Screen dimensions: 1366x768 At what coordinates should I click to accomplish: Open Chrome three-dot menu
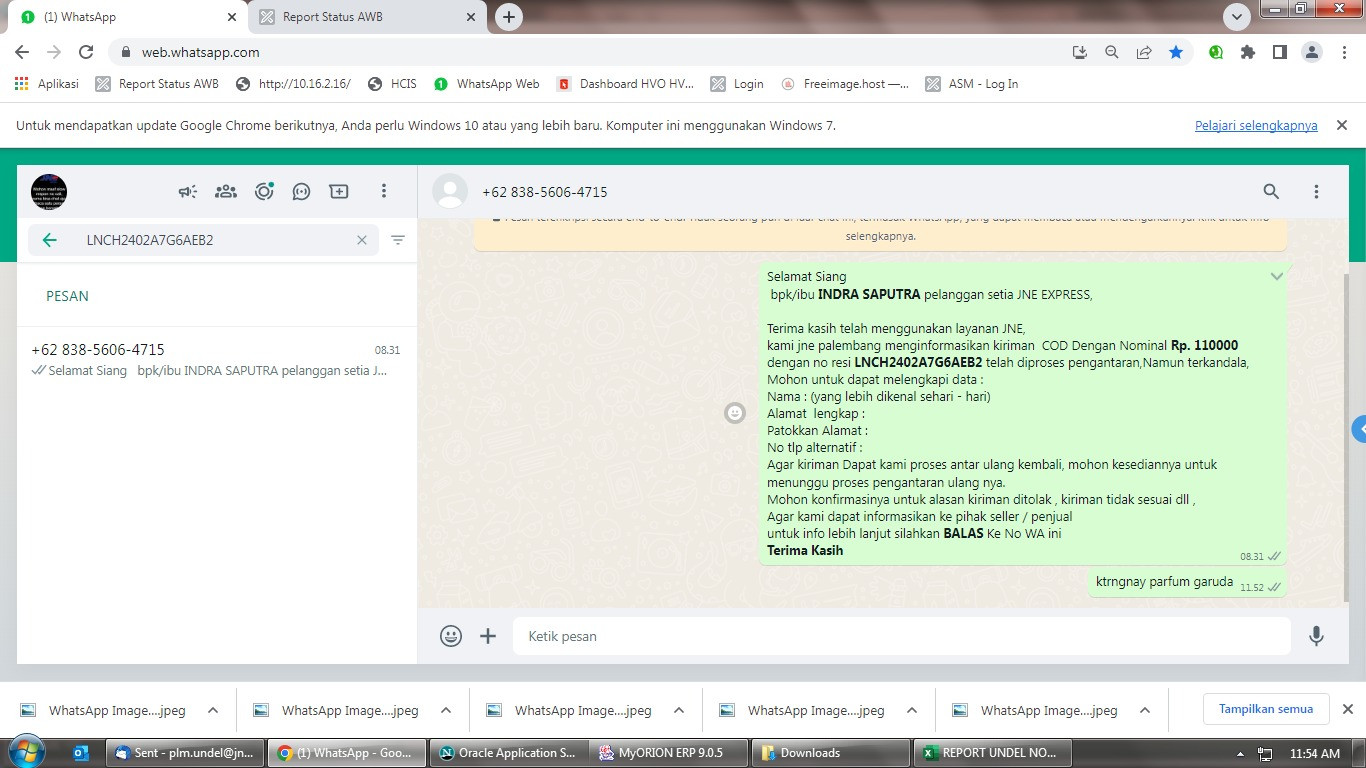[1343, 52]
